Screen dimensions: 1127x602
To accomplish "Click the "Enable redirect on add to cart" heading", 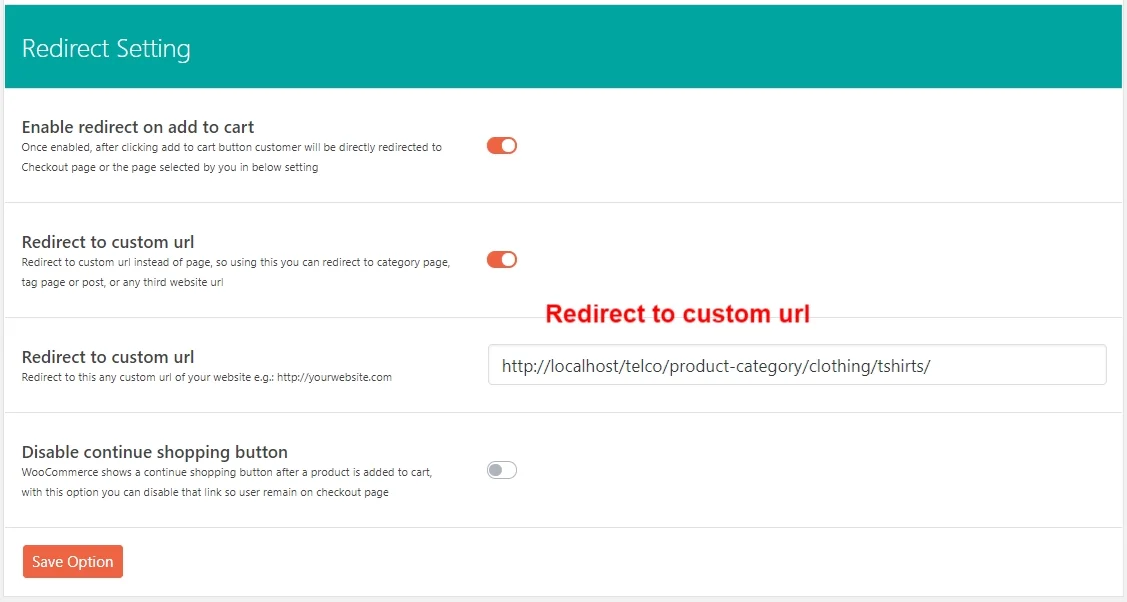I will click(137, 127).
